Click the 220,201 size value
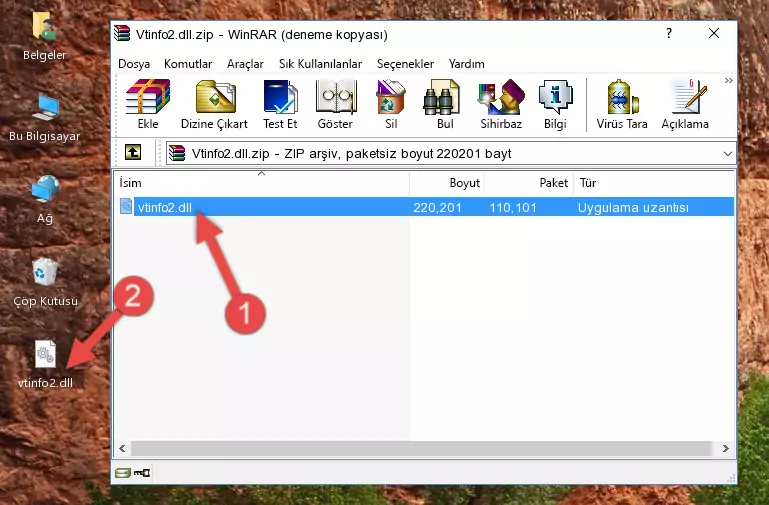The width and height of the screenshot is (769, 505). [x=437, y=207]
